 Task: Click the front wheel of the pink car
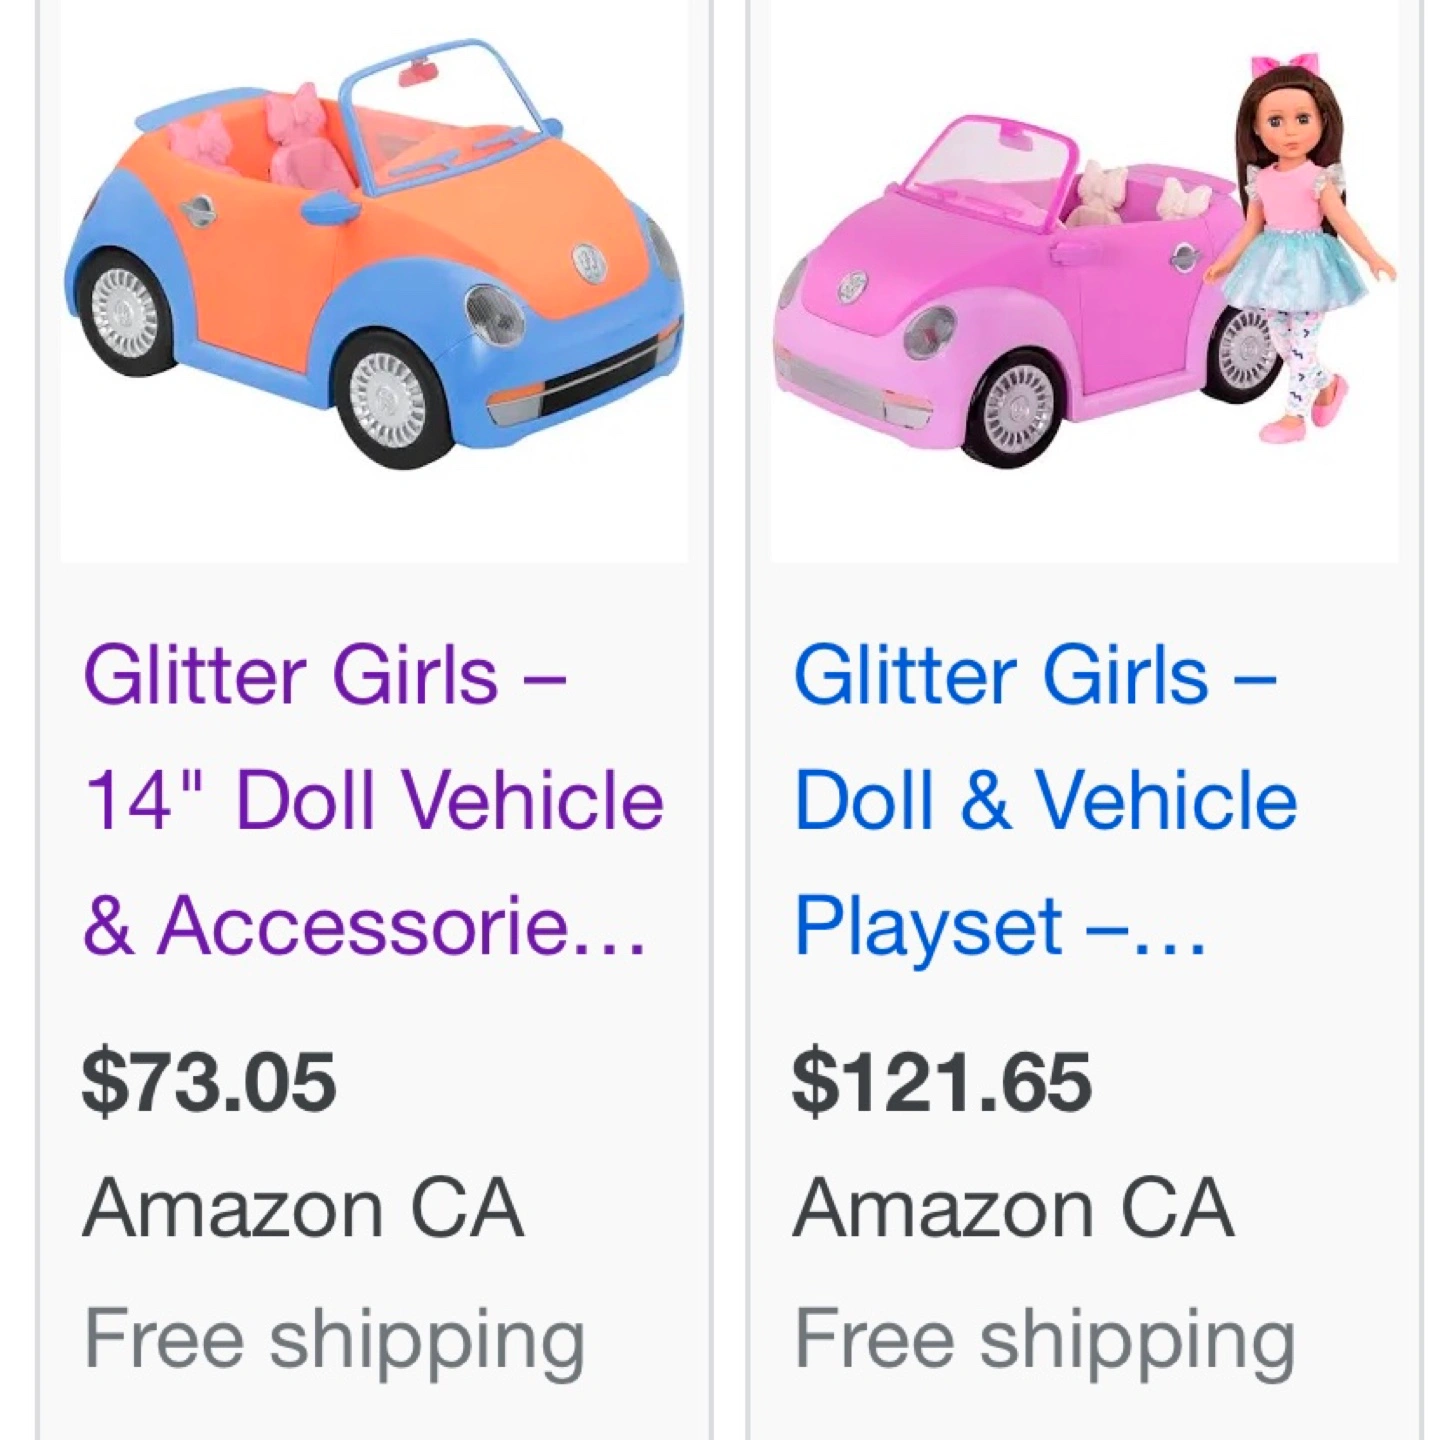pos(1013,408)
